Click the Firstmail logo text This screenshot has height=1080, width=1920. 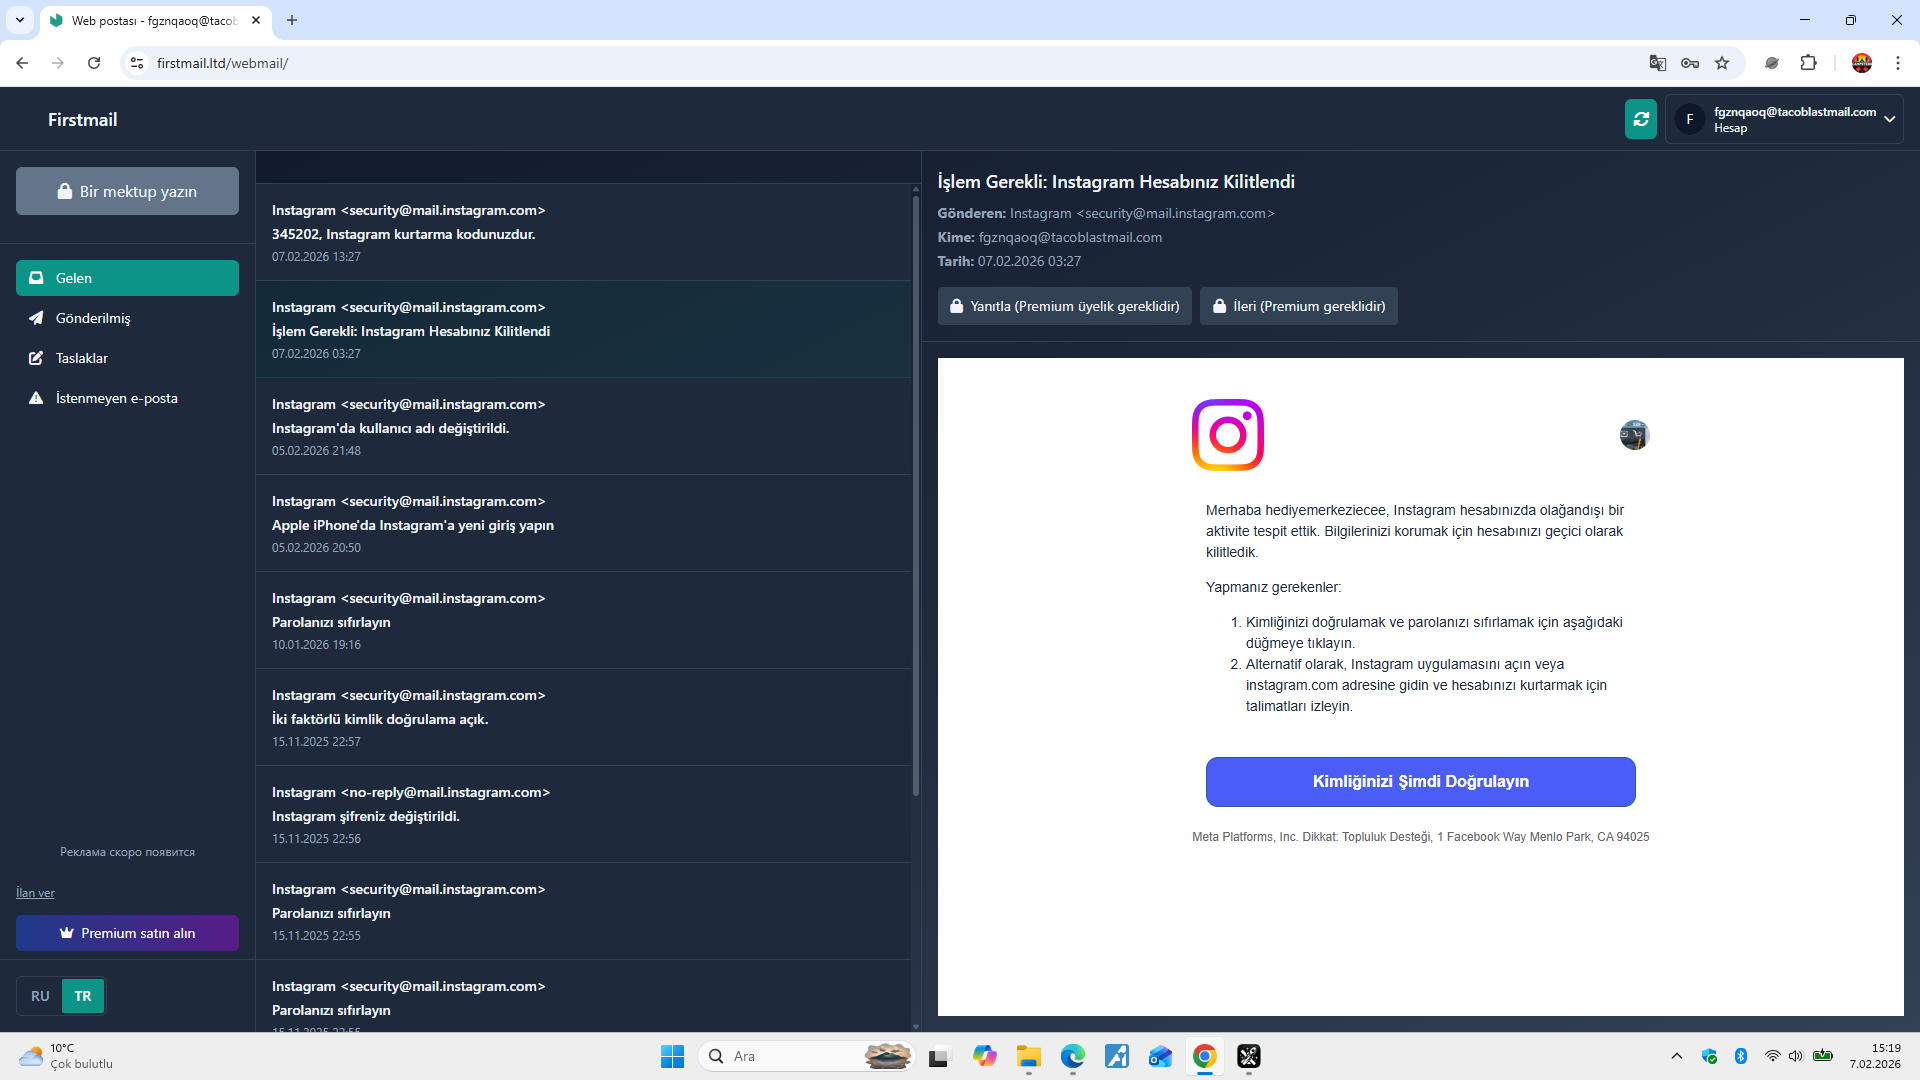tap(82, 120)
